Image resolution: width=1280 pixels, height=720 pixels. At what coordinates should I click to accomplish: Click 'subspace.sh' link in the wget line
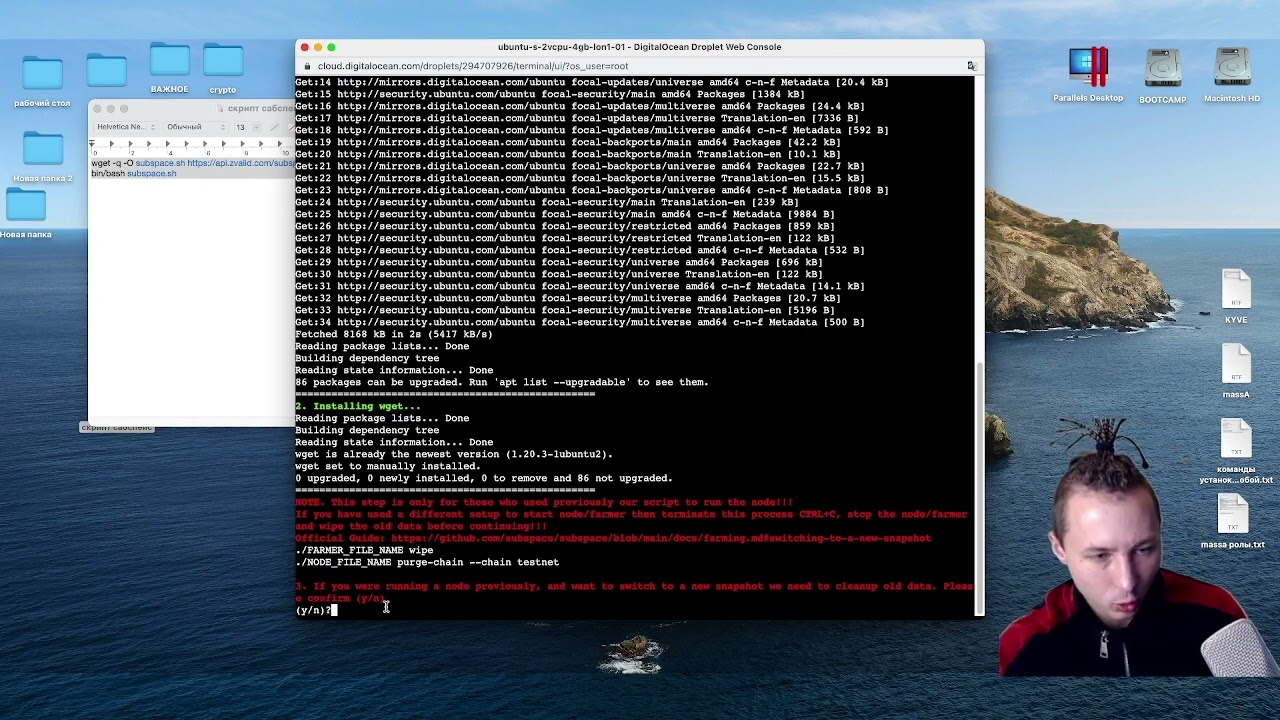pos(160,163)
